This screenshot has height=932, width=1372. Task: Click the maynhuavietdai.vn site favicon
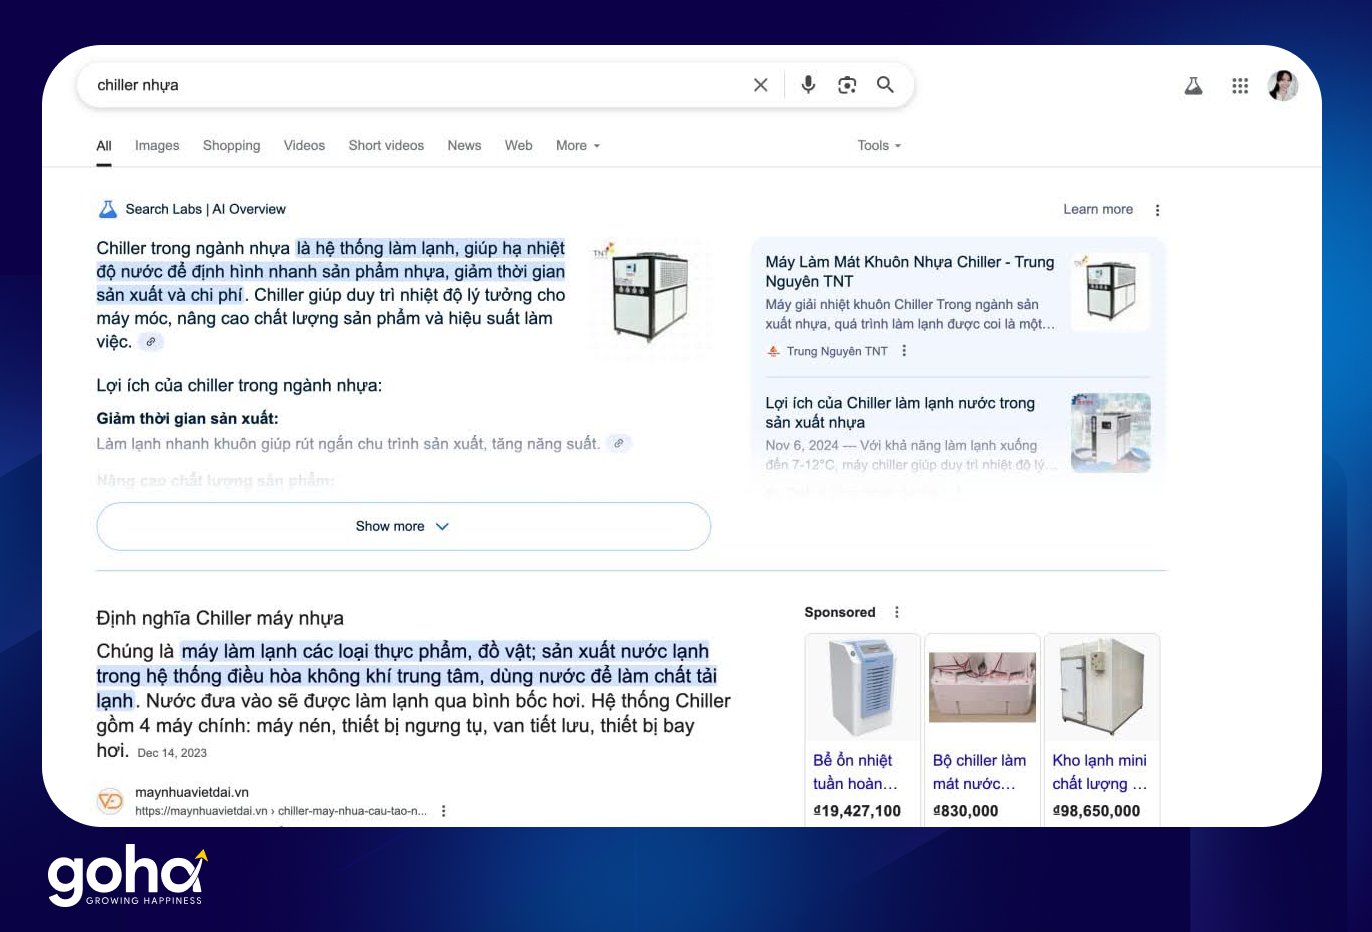(x=110, y=801)
